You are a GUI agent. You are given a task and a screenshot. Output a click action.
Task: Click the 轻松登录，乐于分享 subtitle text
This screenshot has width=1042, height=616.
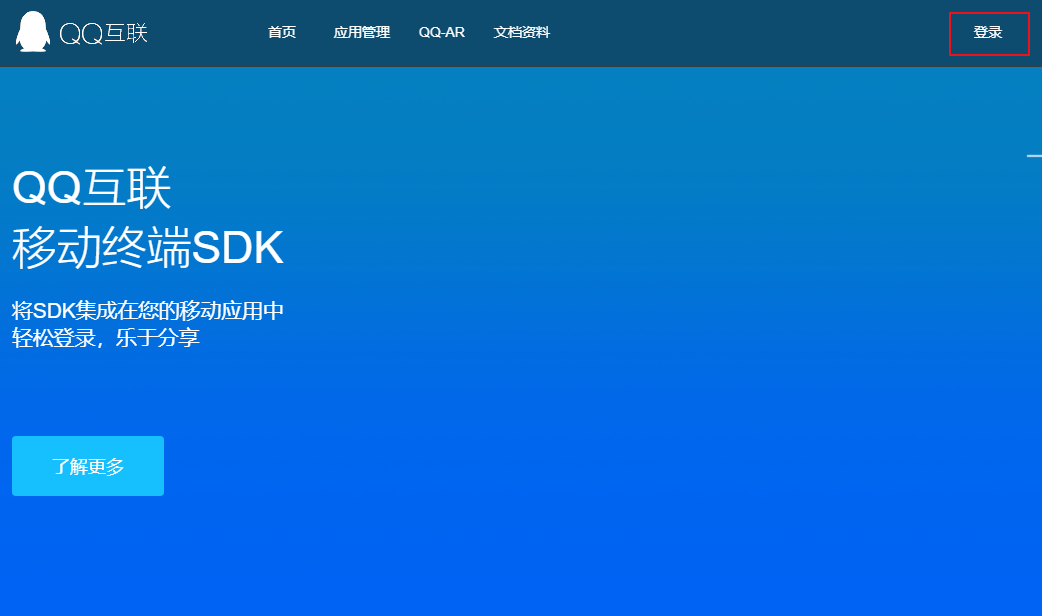(x=106, y=338)
